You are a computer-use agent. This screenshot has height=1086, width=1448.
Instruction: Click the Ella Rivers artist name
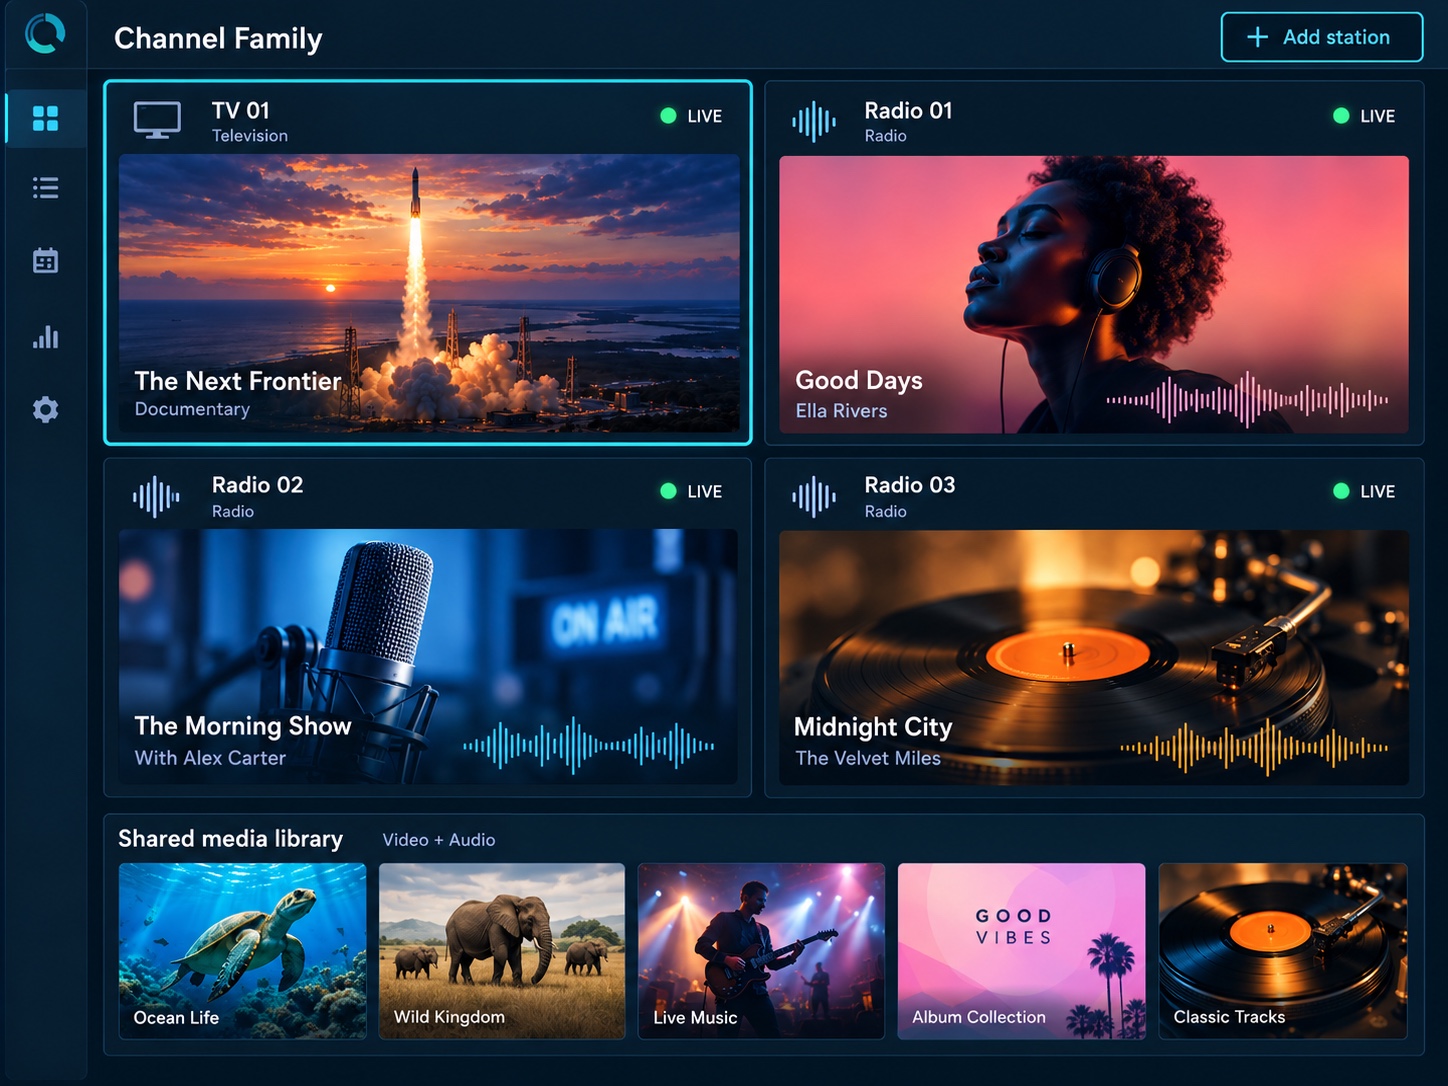(x=841, y=411)
